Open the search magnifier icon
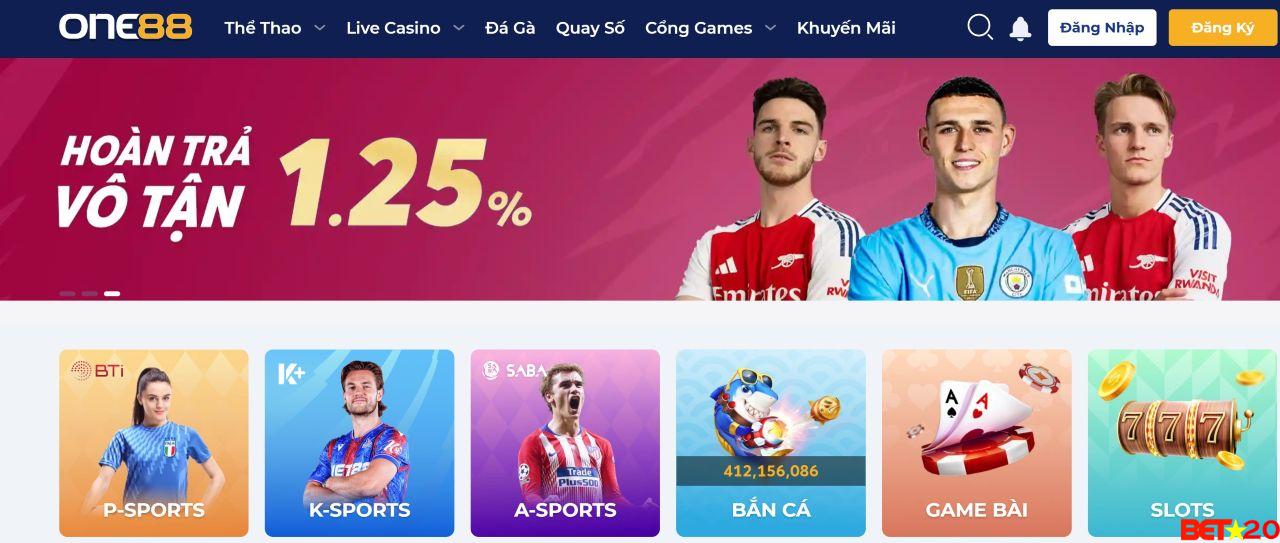Screen dimensions: 1280x543 pos(980,28)
